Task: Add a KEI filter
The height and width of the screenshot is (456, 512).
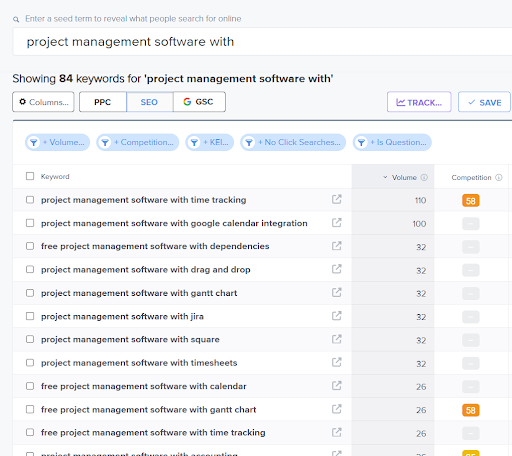Action: 210,142
